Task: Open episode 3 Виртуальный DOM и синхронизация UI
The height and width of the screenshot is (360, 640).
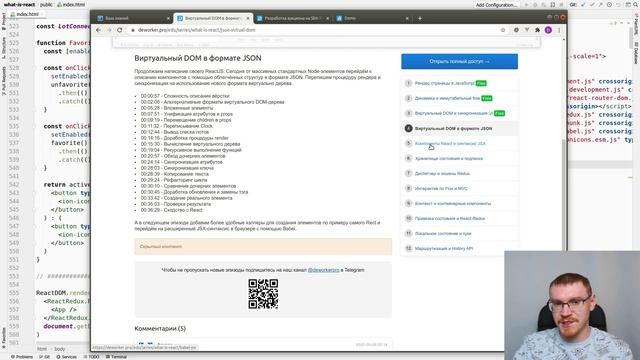Action: click(x=453, y=113)
